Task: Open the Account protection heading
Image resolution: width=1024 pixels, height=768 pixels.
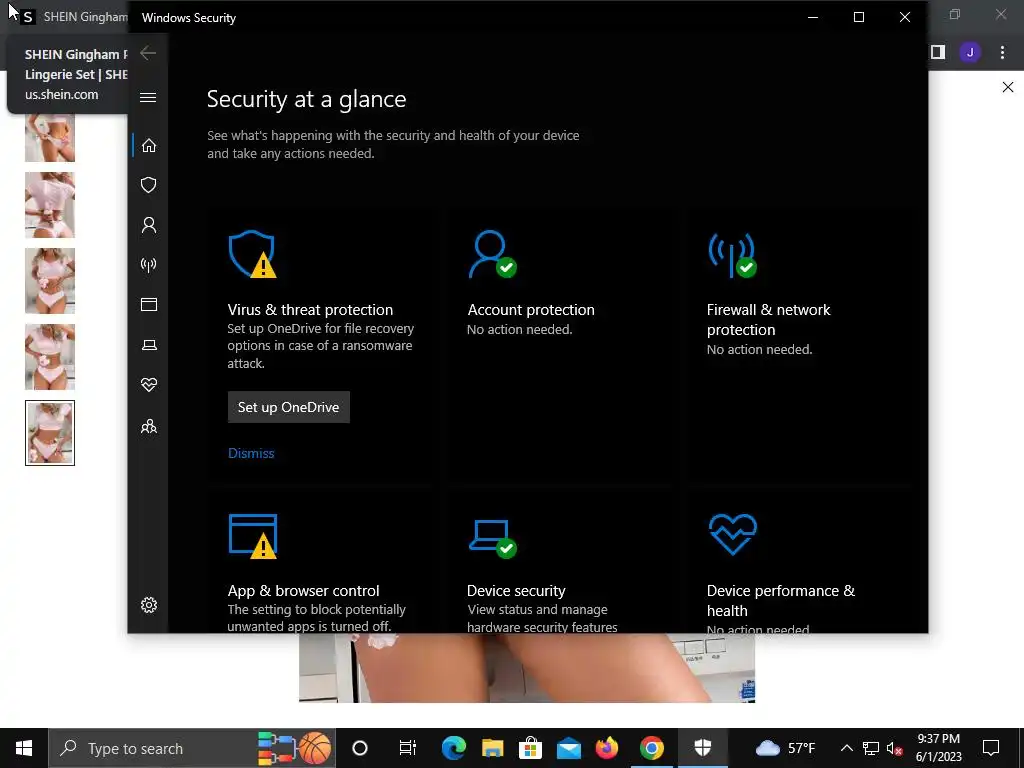Action: coord(531,310)
